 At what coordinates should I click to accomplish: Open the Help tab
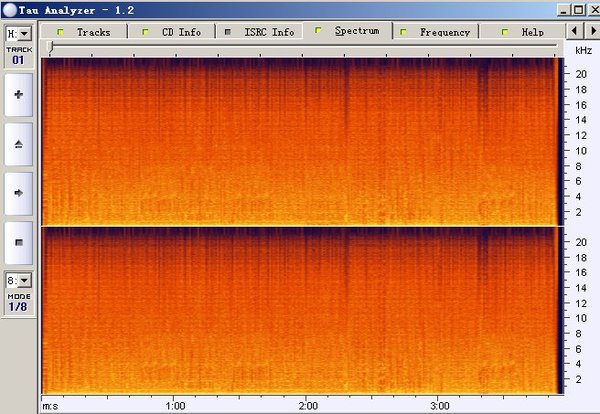[x=523, y=32]
